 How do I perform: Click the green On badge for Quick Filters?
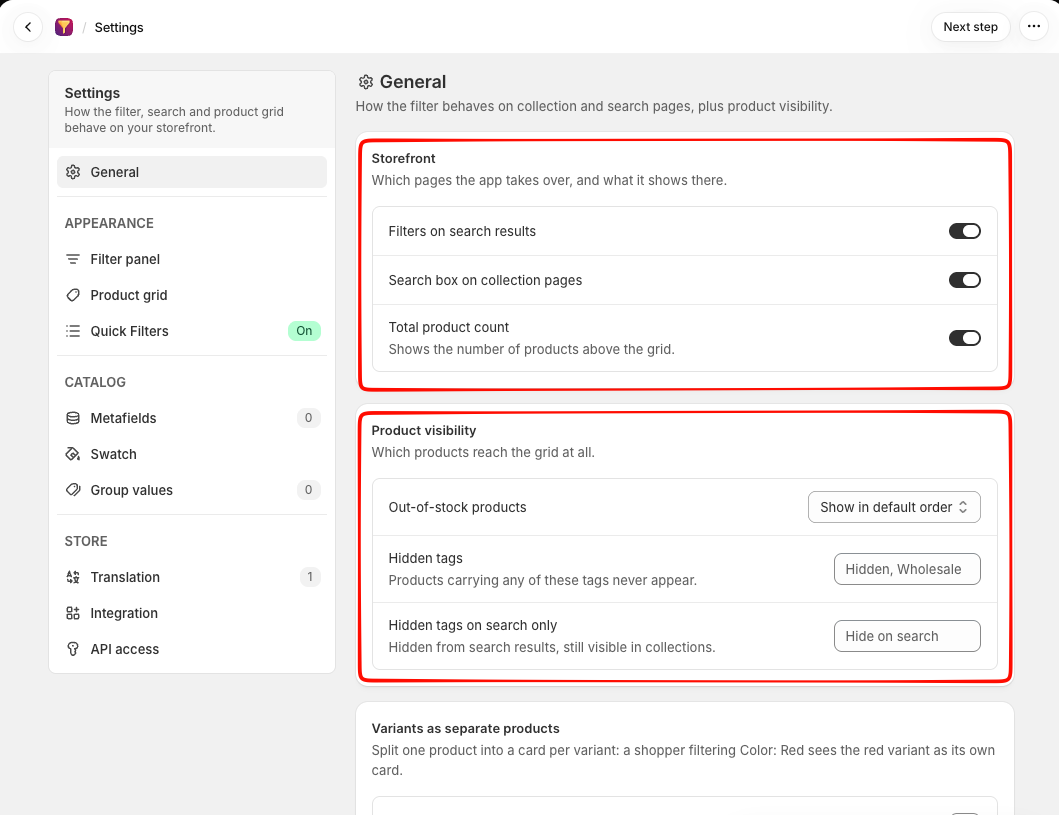coord(304,331)
